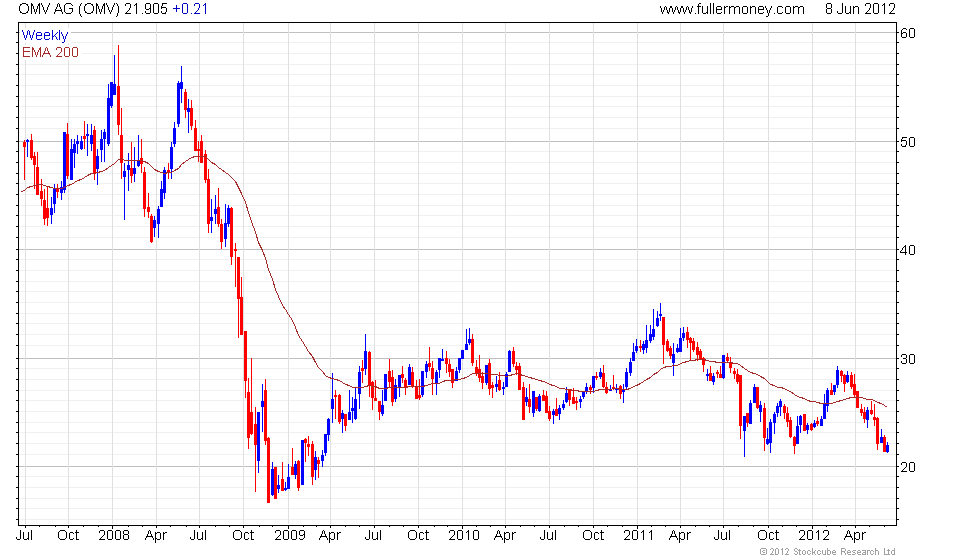Screen dimensions: 980x560
Task: Click the Apr label right after 2010
Action: pyautogui.click(x=504, y=536)
